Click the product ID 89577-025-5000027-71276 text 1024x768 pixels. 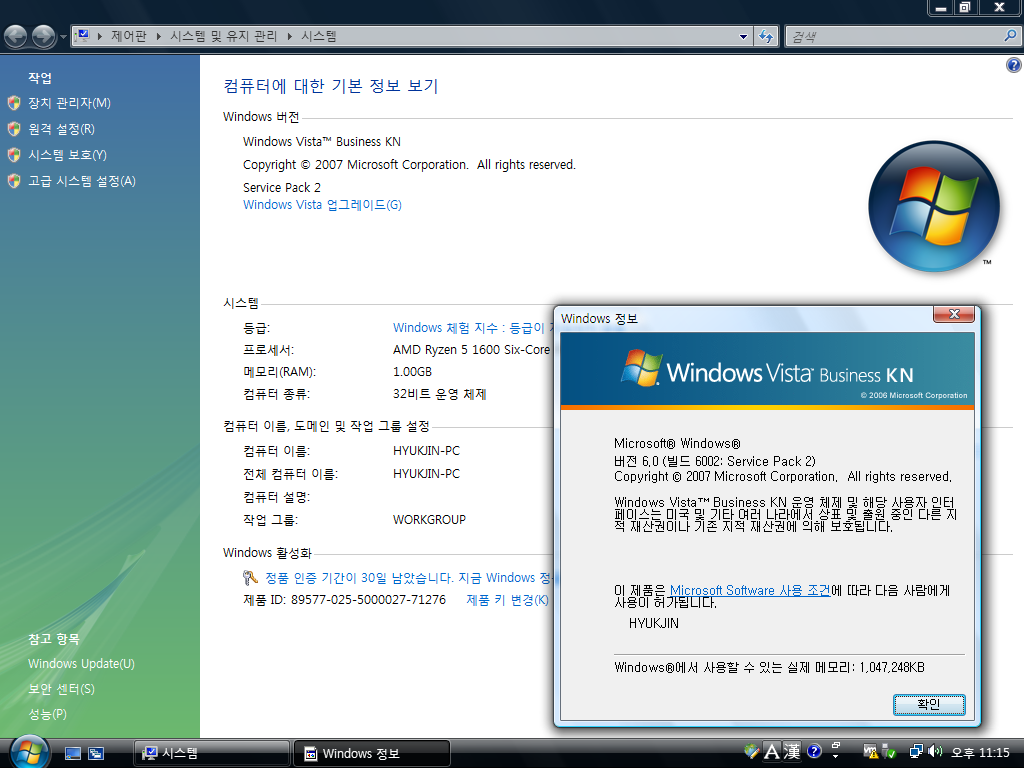tap(368, 600)
